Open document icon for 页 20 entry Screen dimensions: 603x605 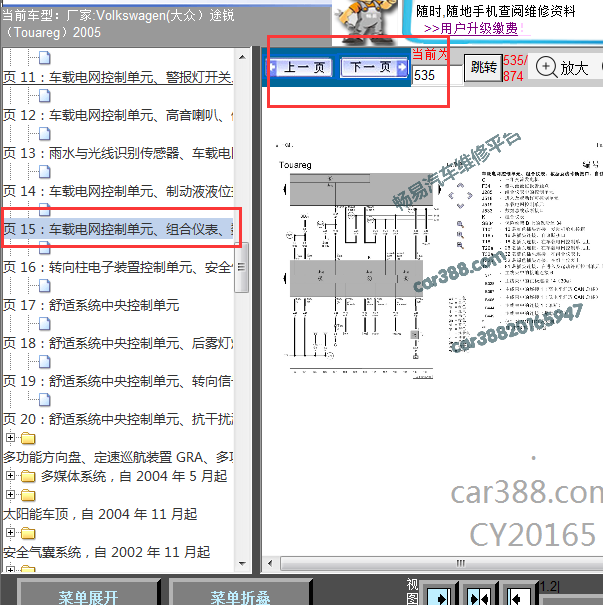(45, 400)
